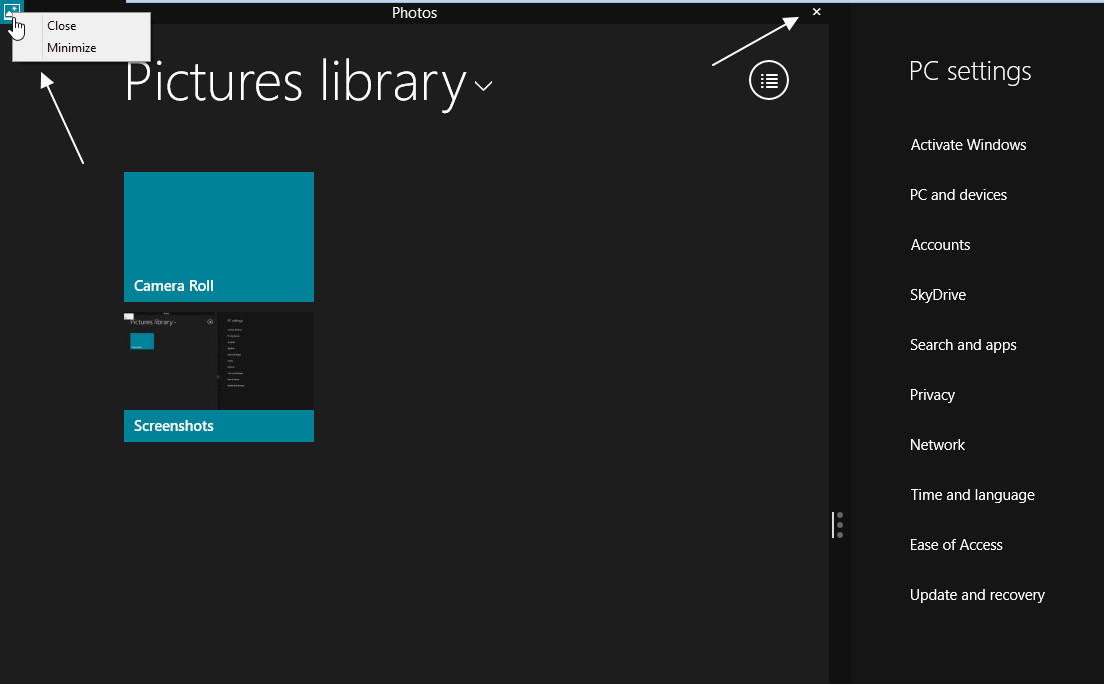
Task: Open Privacy settings
Action: (x=932, y=395)
